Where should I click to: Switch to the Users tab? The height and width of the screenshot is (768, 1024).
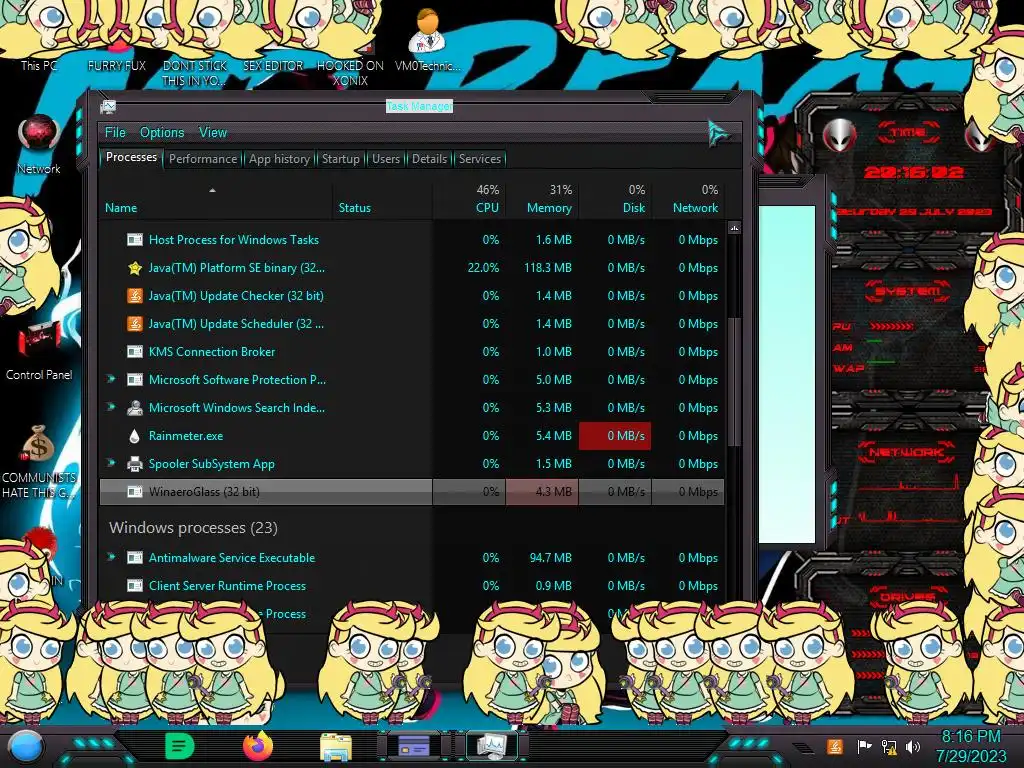pyautogui.click(x=385, y=159)
